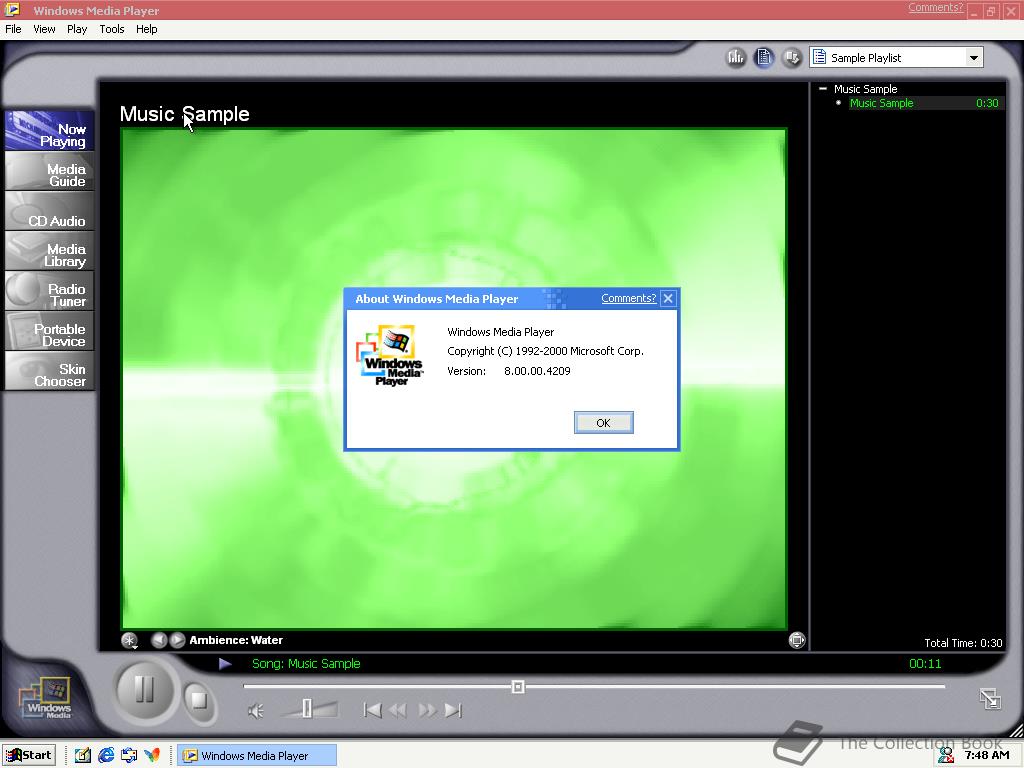The height and width of the screenshot is (768, 1024).
Task: Skip to previous track button
Action: point(372,710)
